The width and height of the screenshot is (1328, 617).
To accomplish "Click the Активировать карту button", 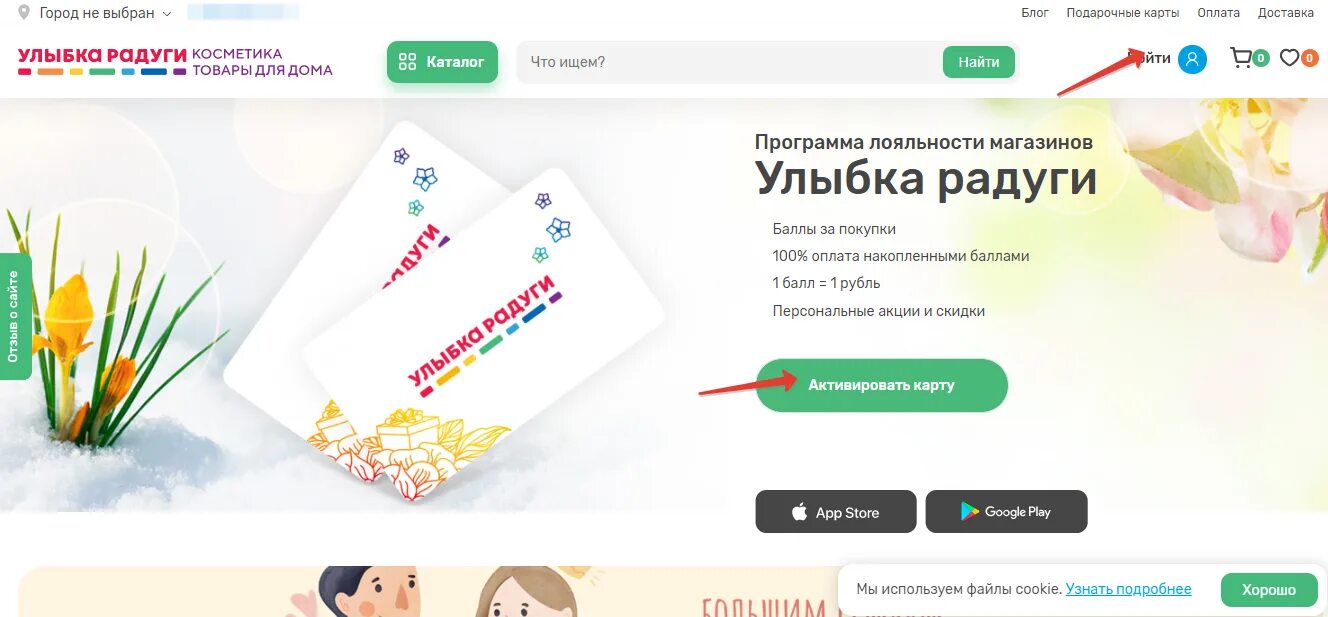I will [x=881, y=385].
